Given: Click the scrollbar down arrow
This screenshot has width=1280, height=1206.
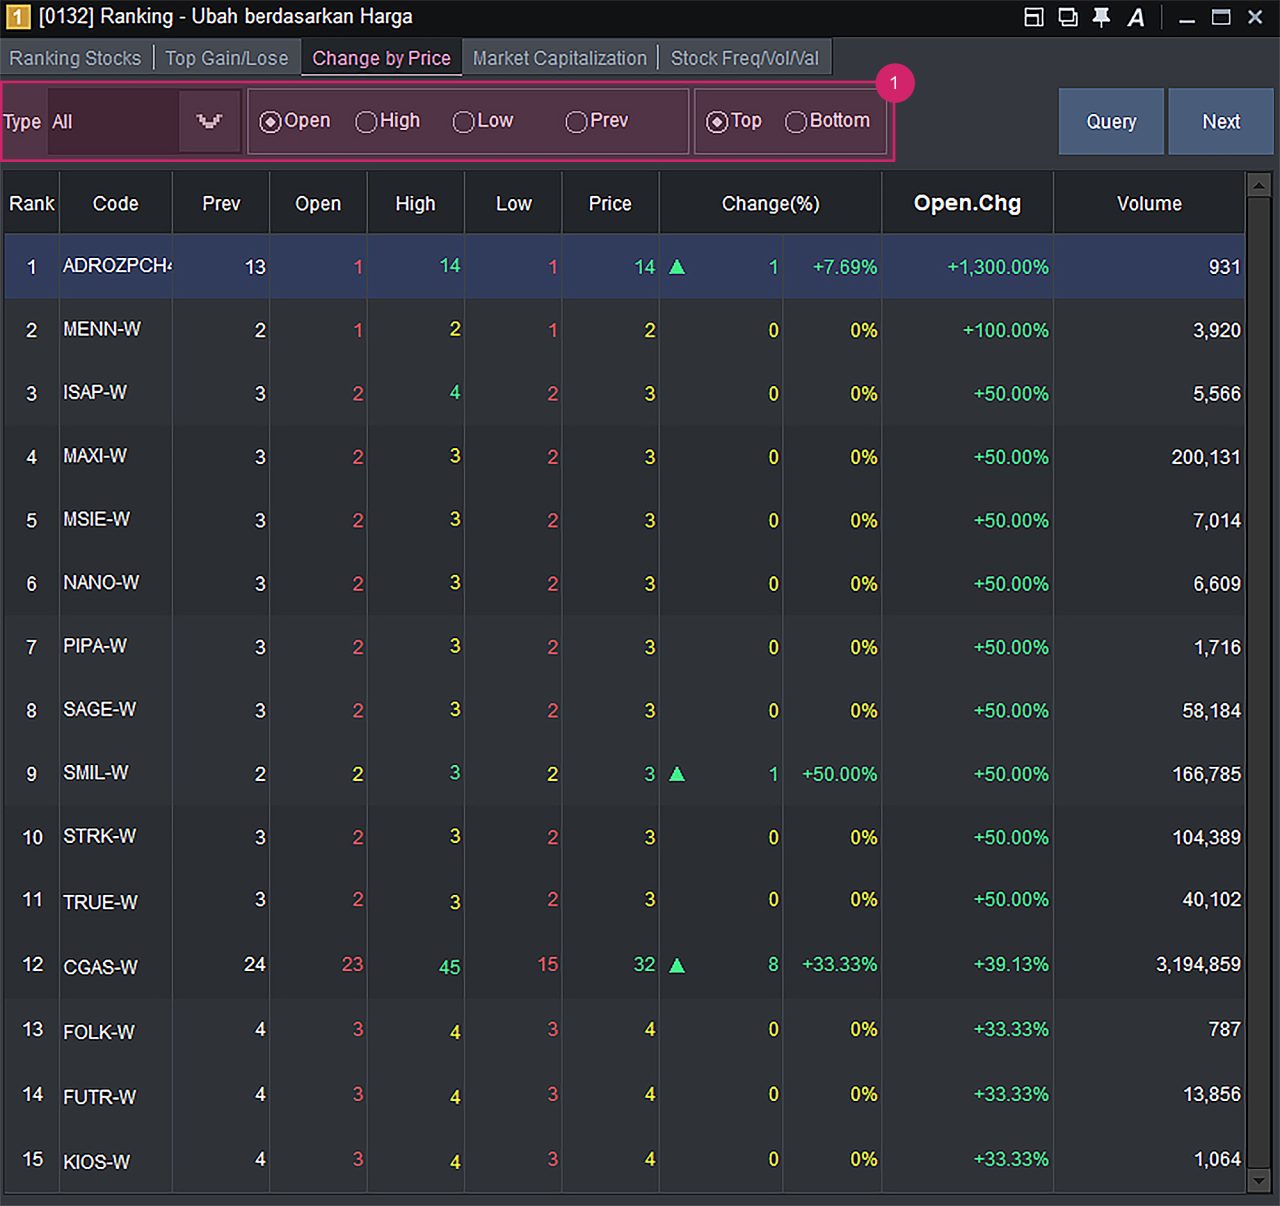Looking at the screenshot, I should [x=1259, y=1181].
